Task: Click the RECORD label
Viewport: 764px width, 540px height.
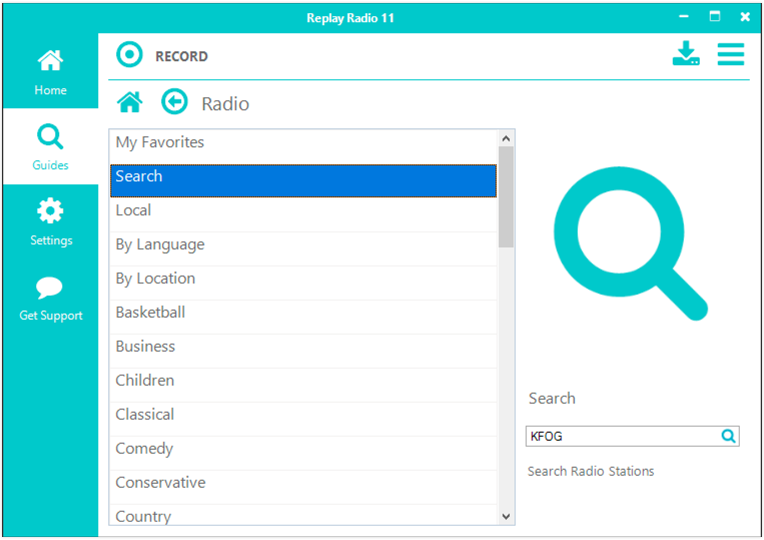Action: pos(181,57)
